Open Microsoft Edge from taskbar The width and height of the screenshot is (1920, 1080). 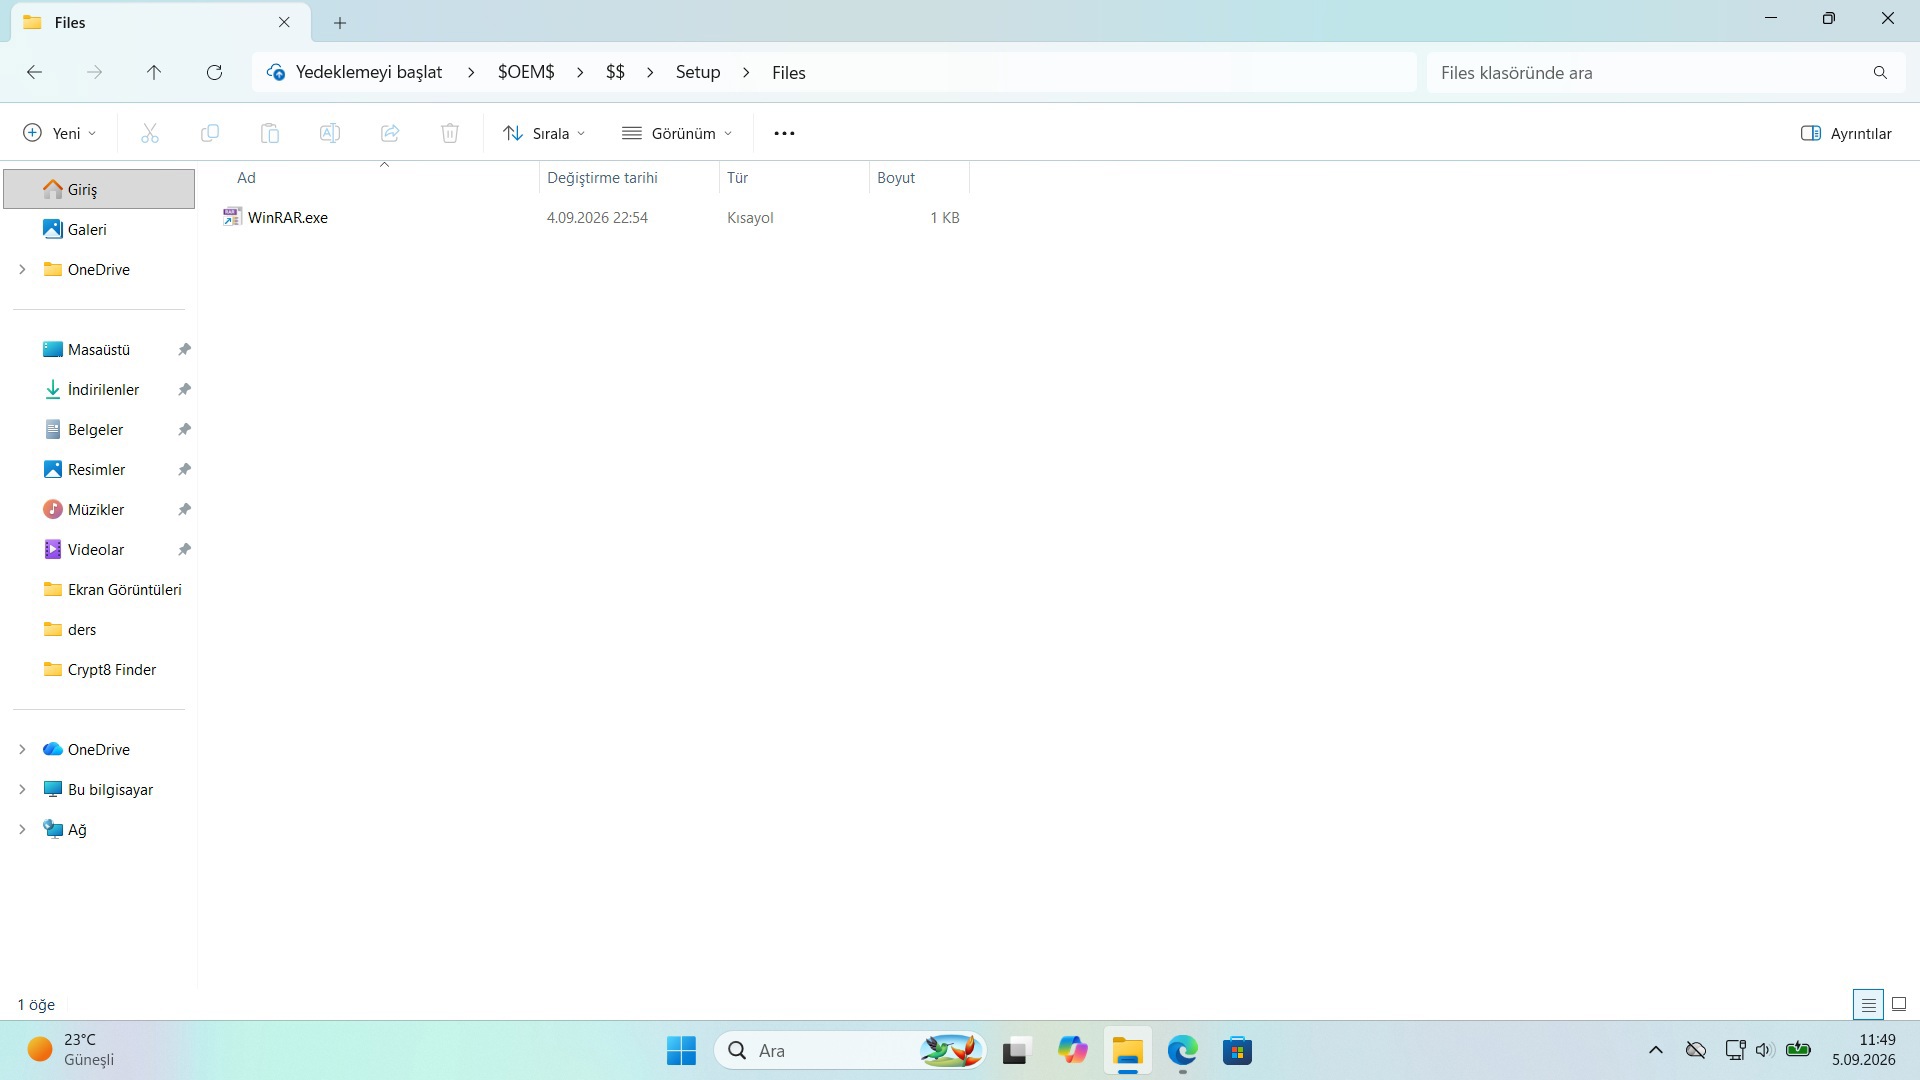pos(1182,1051)
